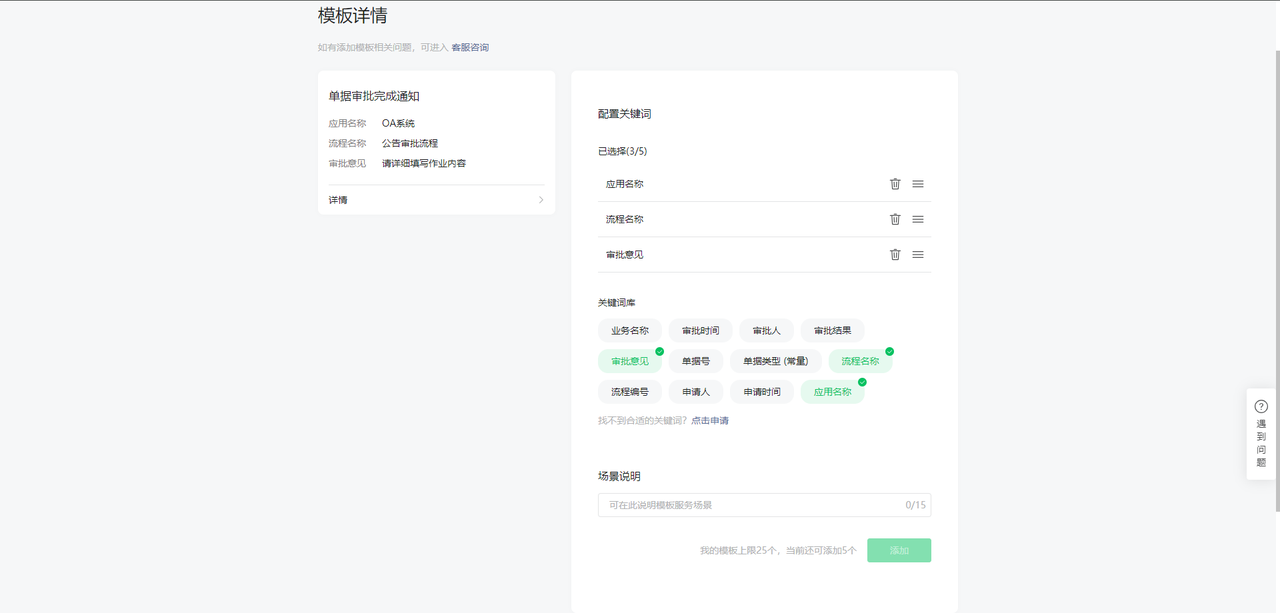The image size is (1280, 613).
Task: Select the 审批人 keyword tag
Action: (766, 331)
